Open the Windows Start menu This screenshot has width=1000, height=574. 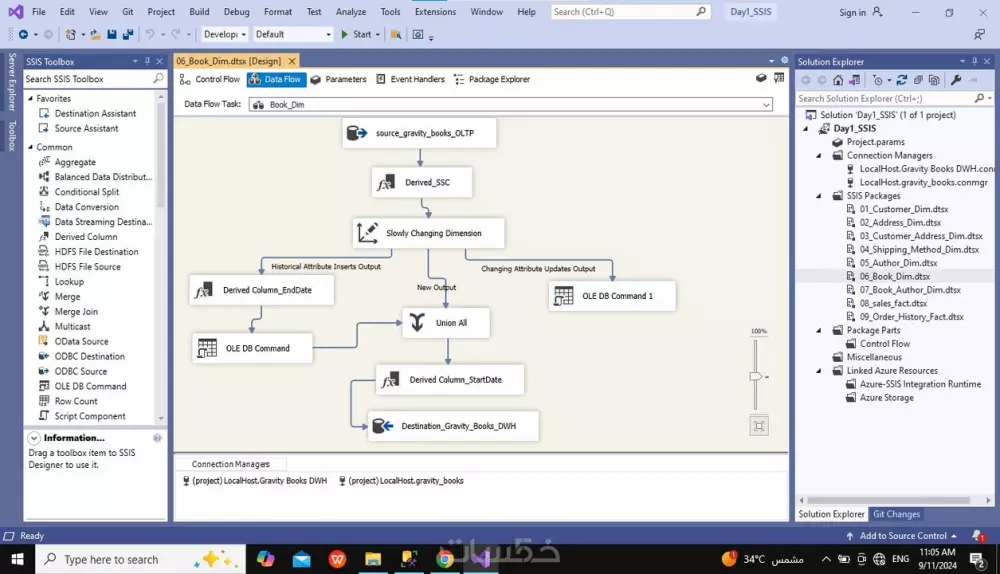click(x=17, y=559)
